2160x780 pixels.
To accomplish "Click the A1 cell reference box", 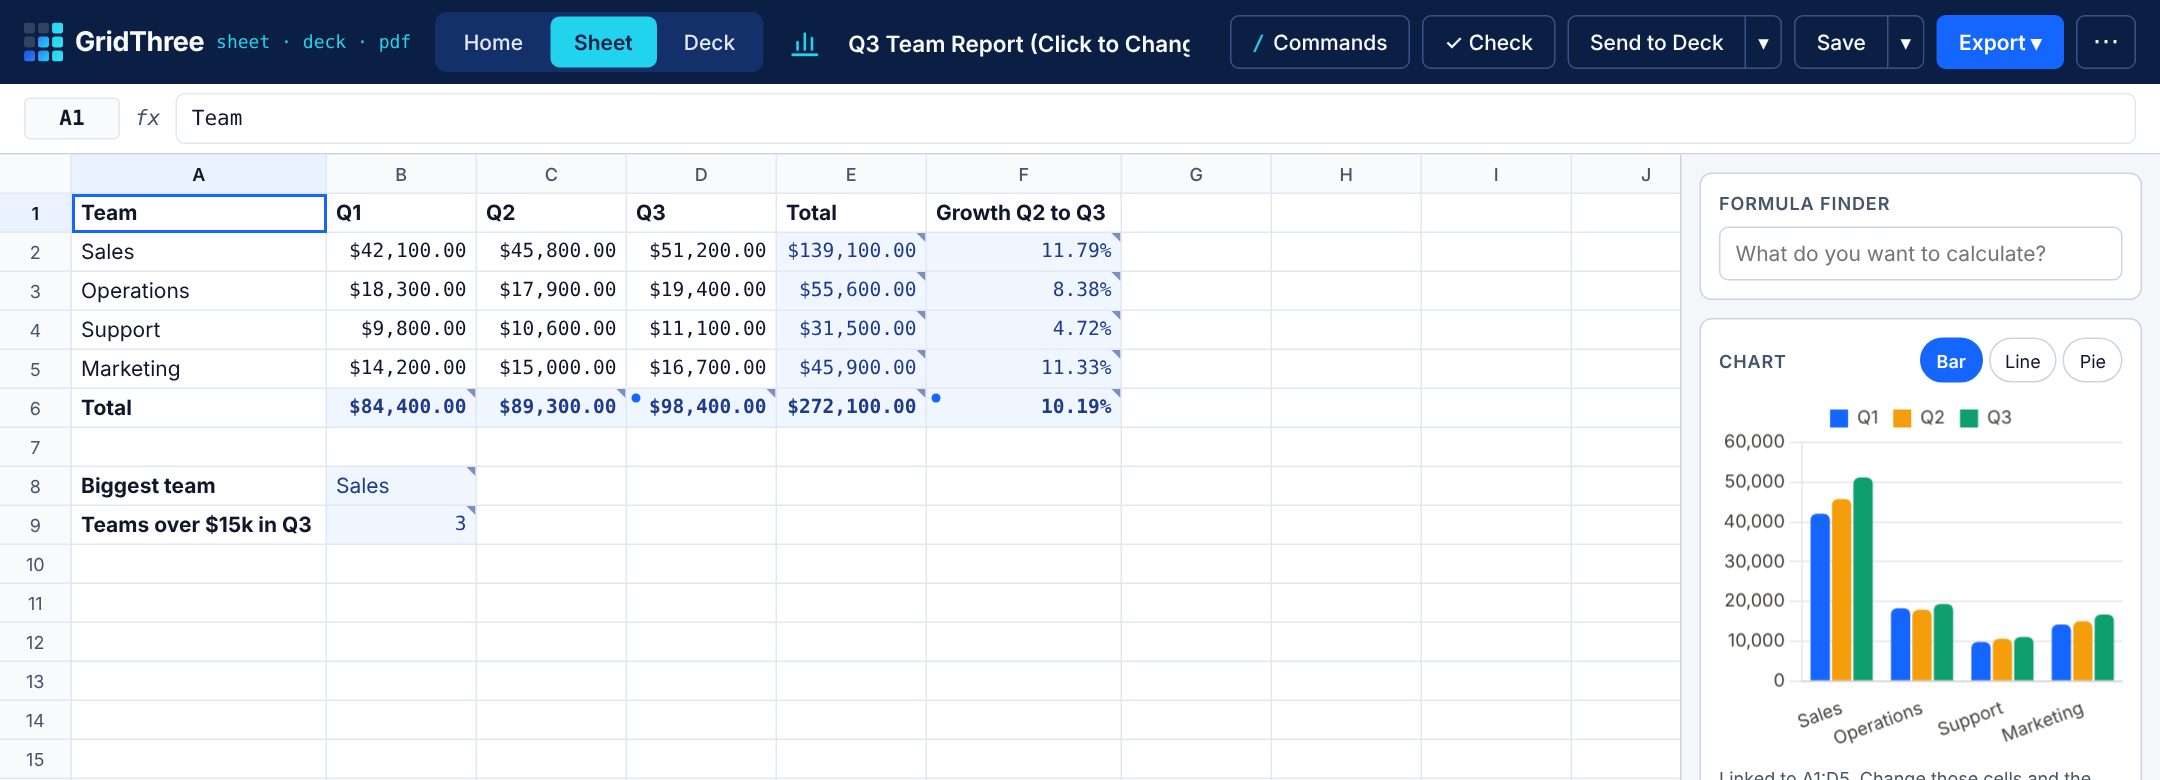I will coord(72,118).
